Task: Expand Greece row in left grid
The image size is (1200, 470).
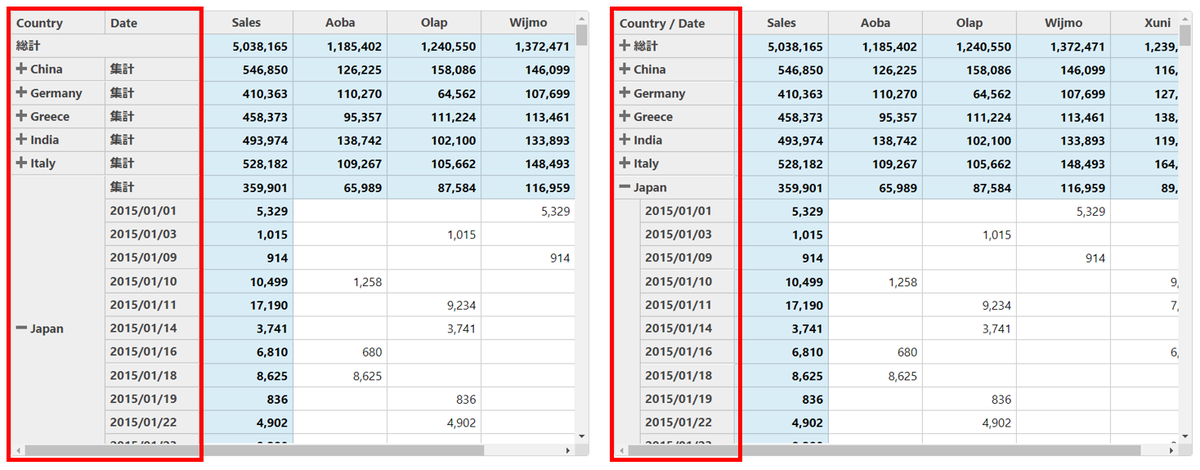Action: click(20, 116)
